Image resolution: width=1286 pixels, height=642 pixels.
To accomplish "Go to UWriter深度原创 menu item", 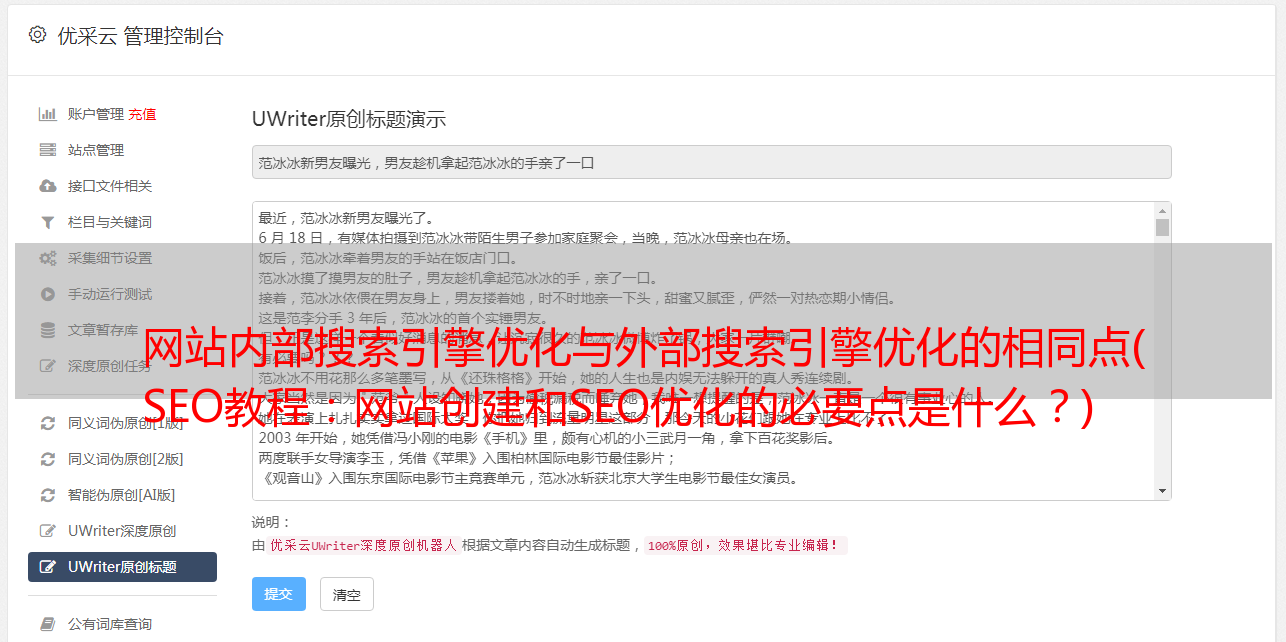I will tap(122, 531).
